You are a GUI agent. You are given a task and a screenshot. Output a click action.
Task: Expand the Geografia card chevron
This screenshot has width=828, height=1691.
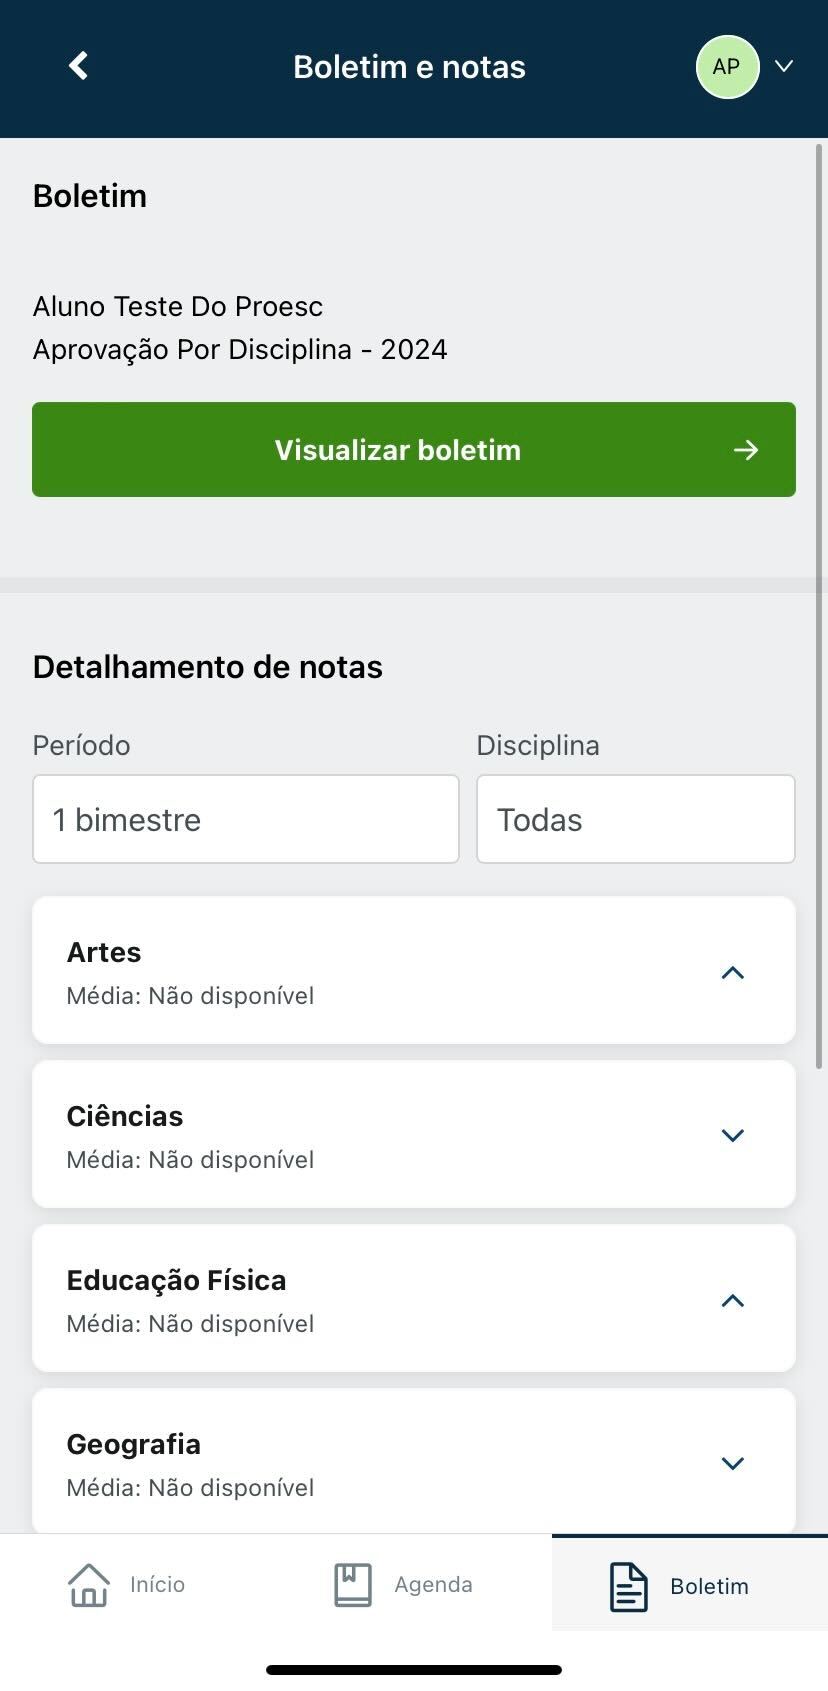(733, 1463)
